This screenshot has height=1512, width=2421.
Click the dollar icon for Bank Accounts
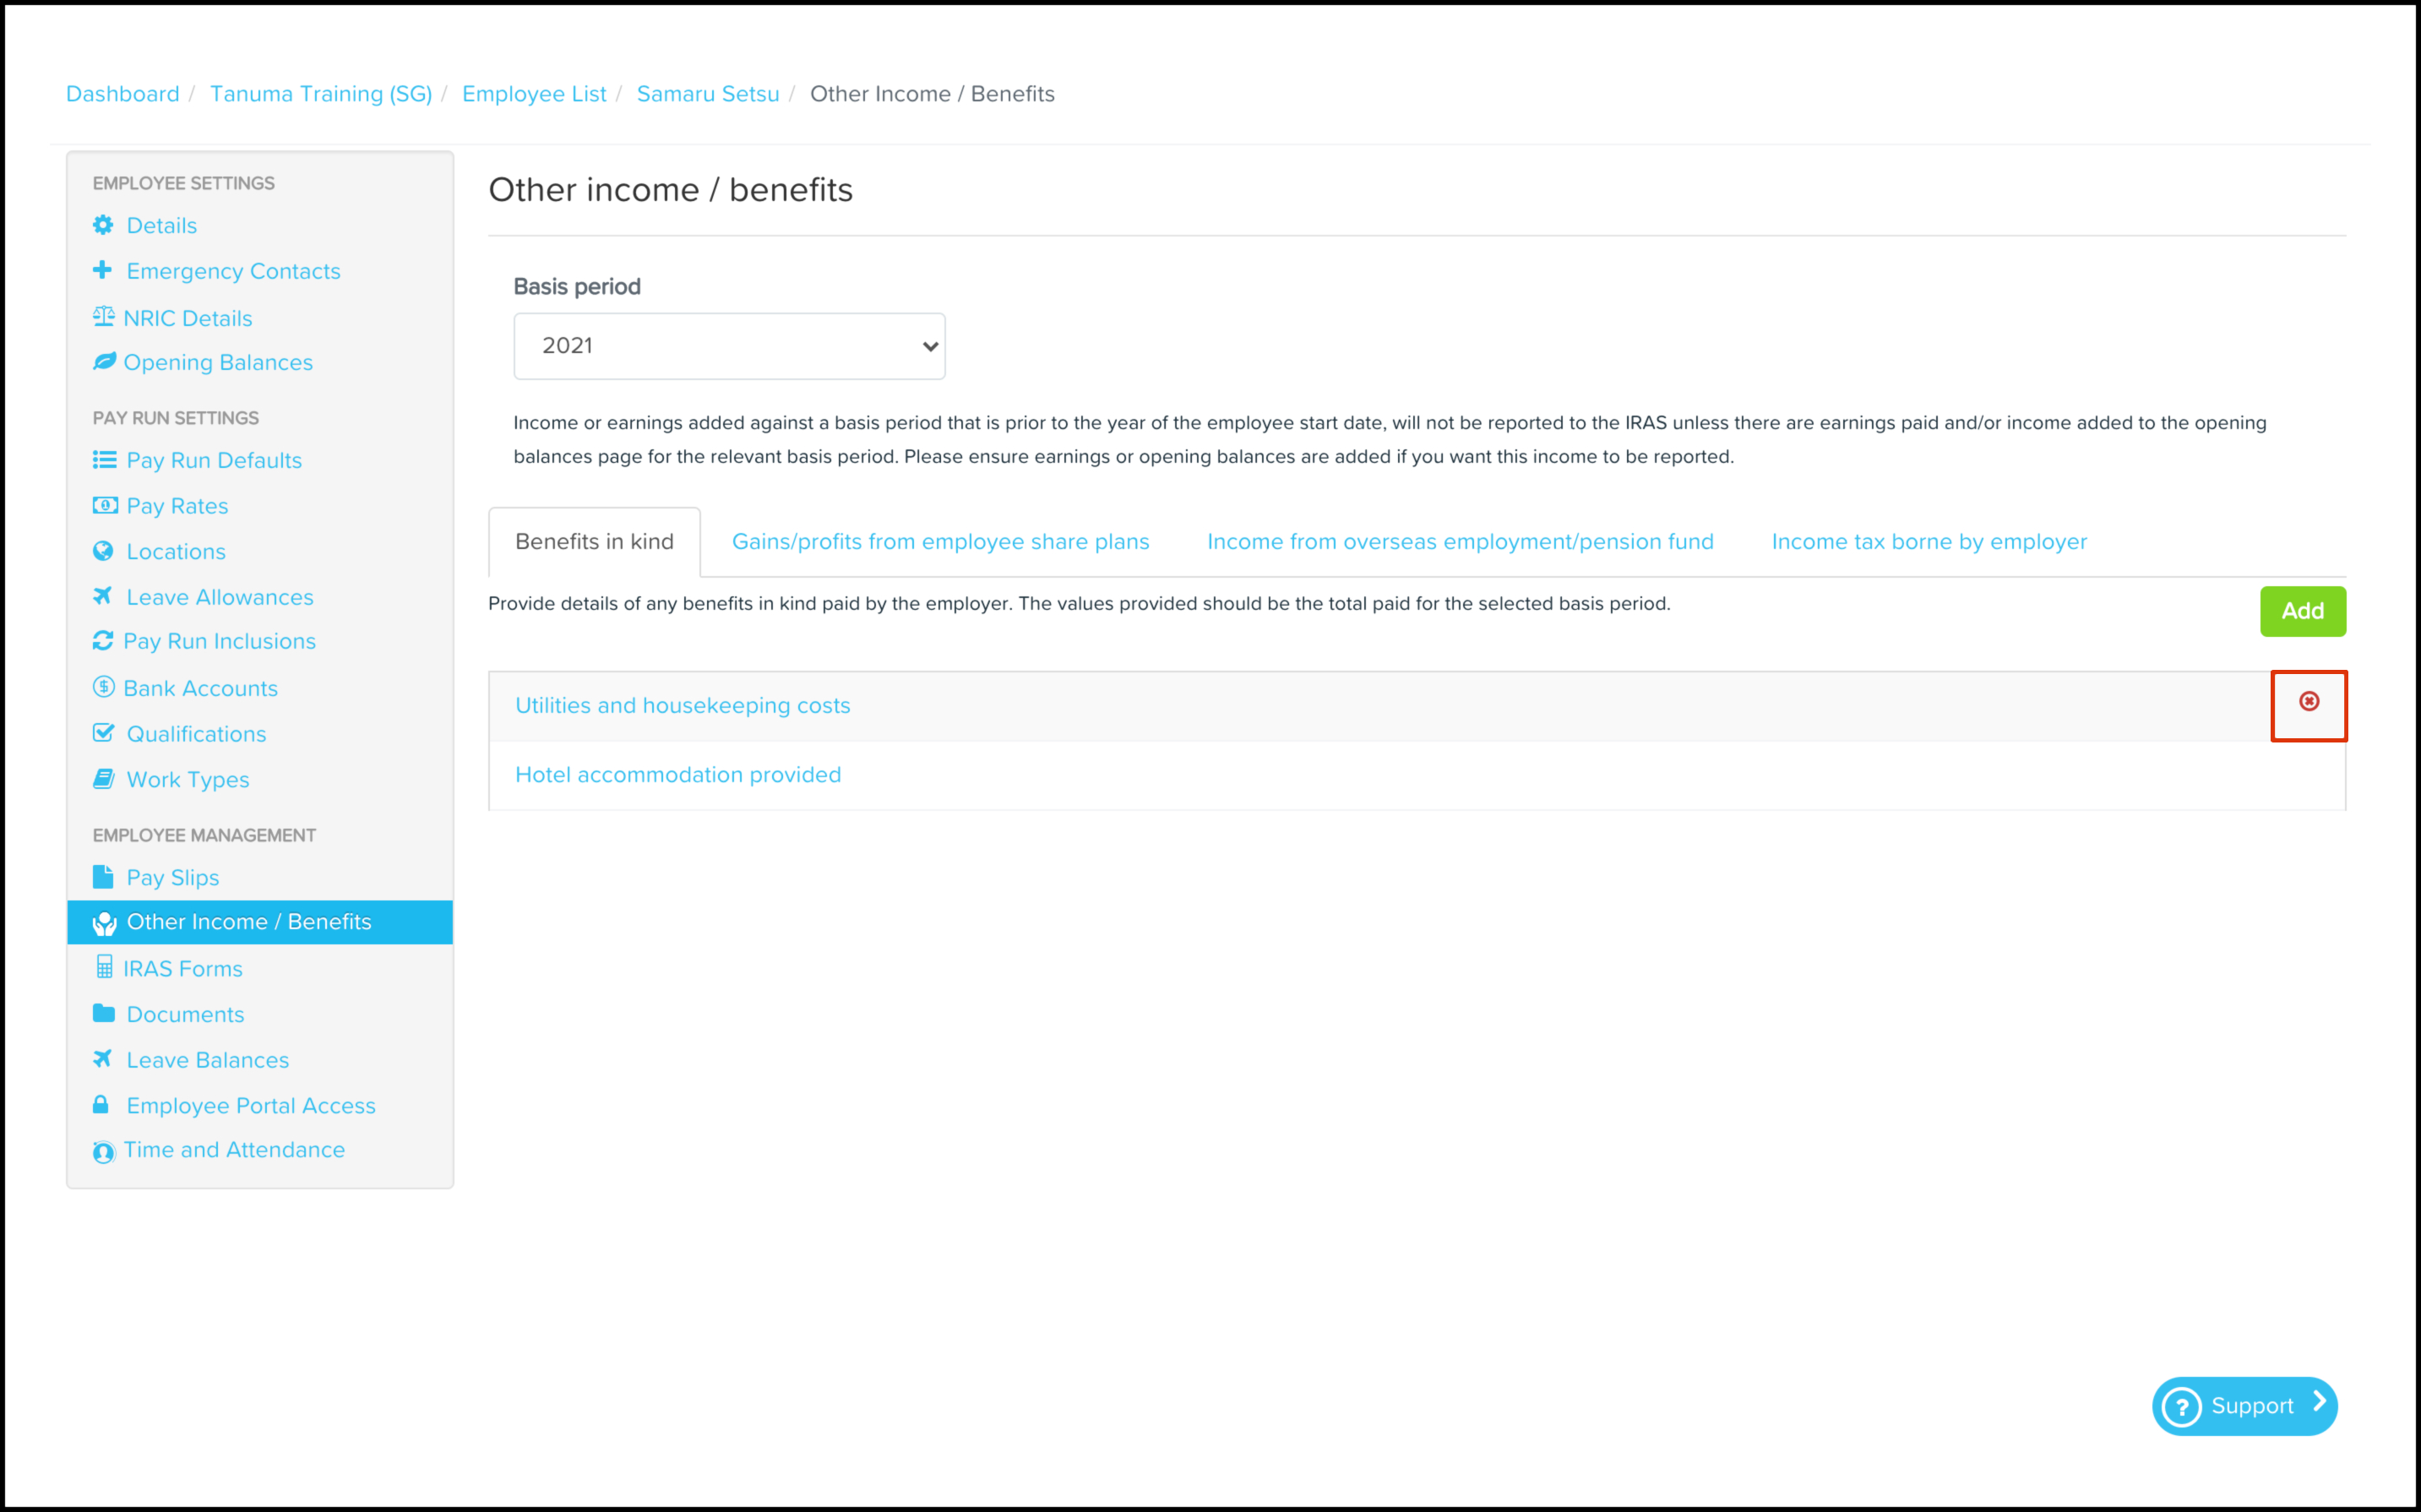point(103,687)
